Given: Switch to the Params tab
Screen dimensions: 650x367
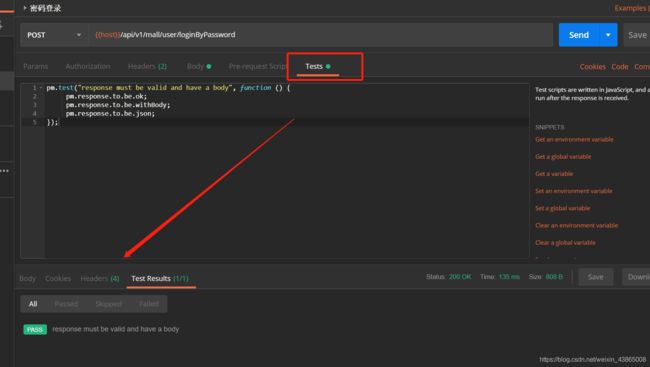Looking at the screenshot, I should point(36,66).
